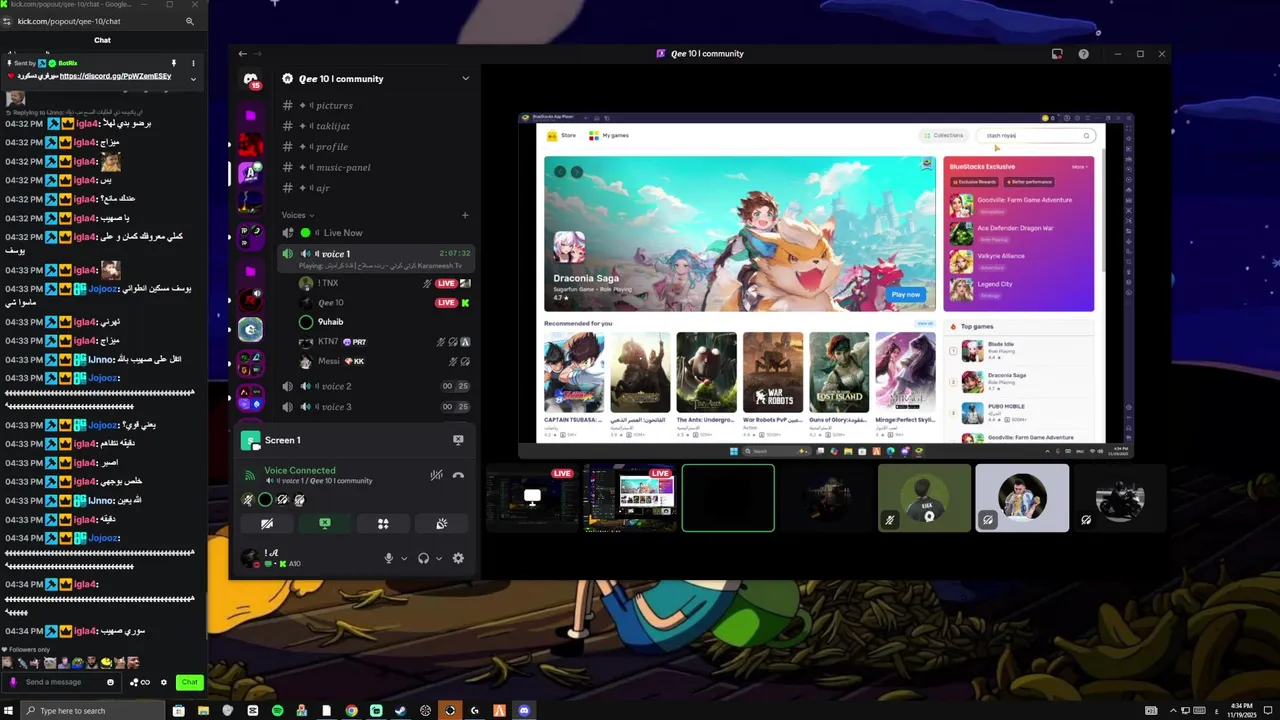Turn on camera in Discord voice panel
This screenshot has width=1280, height=720.
266,523
